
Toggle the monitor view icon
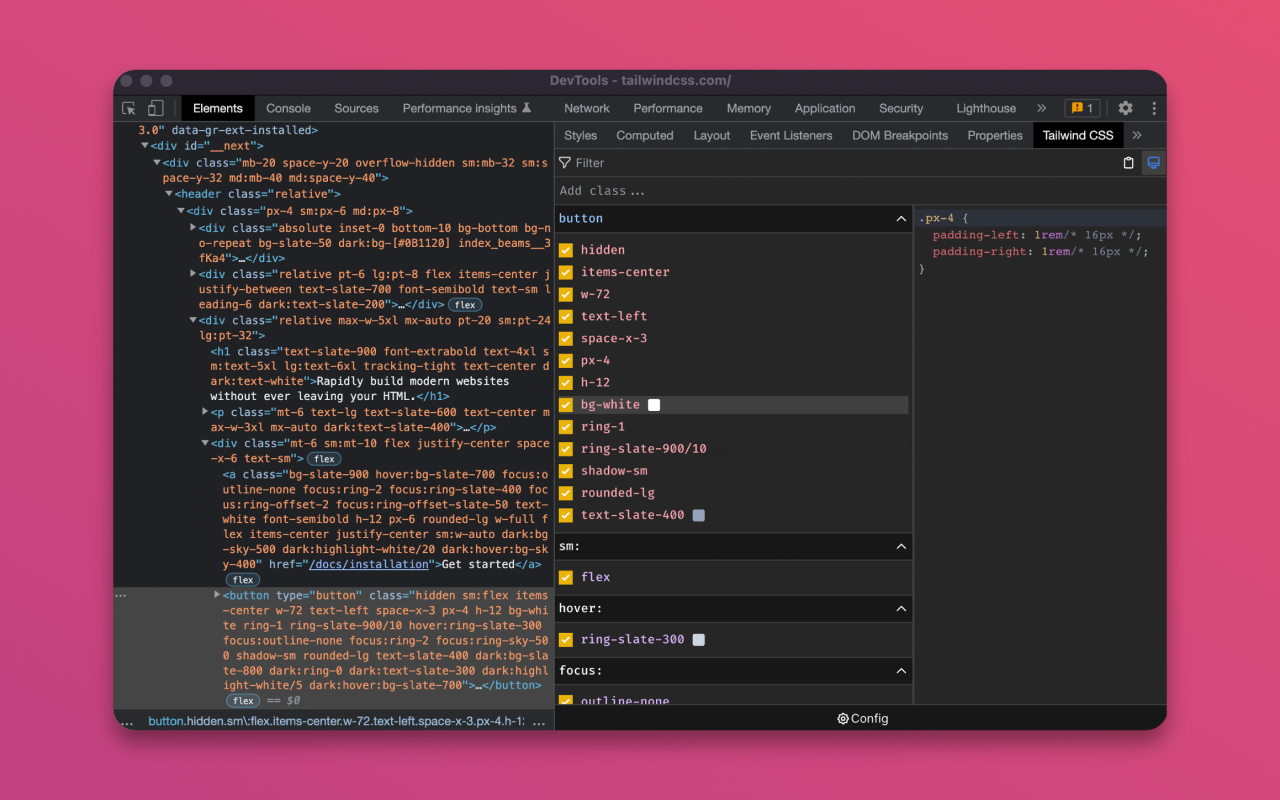pyautogui.click(x=1154, y=163)
